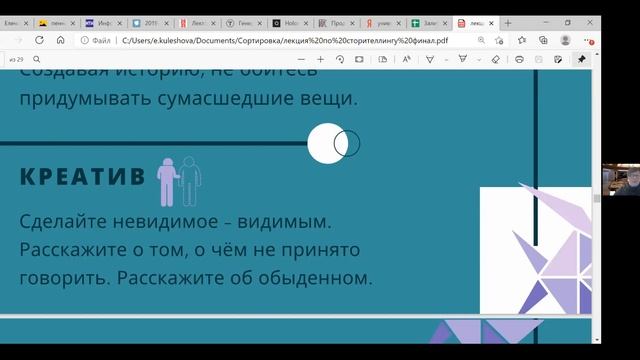Screen dimensions: 640x360
Task: Switch to the Лект tab with red favicon
Action: pos(197,23)
